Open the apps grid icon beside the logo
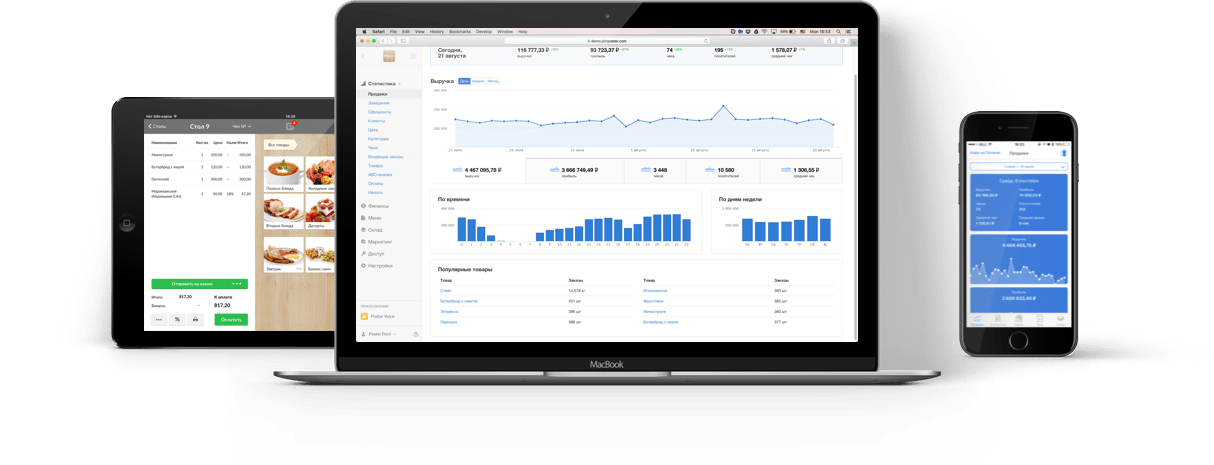The image size is (1214, 465). click(x=413, y=56)
